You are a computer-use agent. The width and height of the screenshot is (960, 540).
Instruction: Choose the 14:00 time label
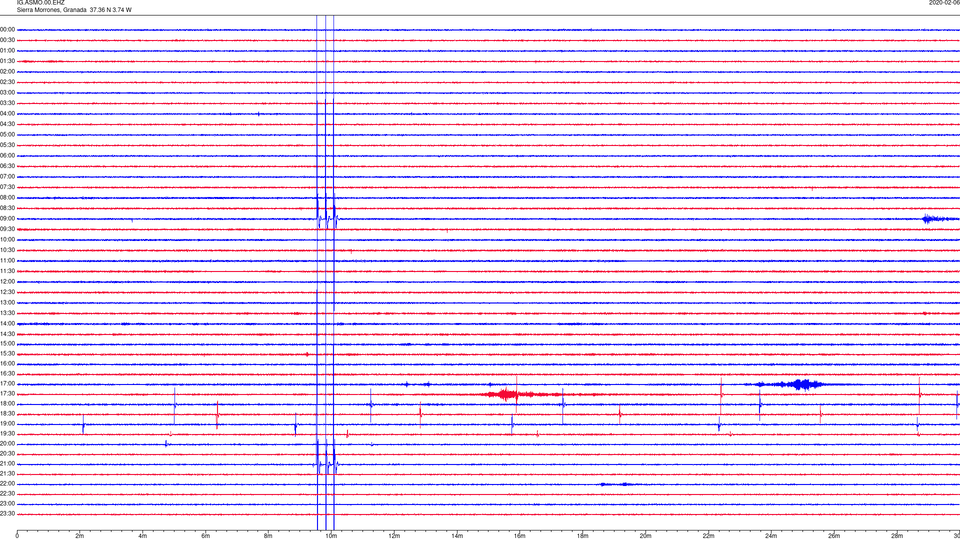tap(7, 323)
